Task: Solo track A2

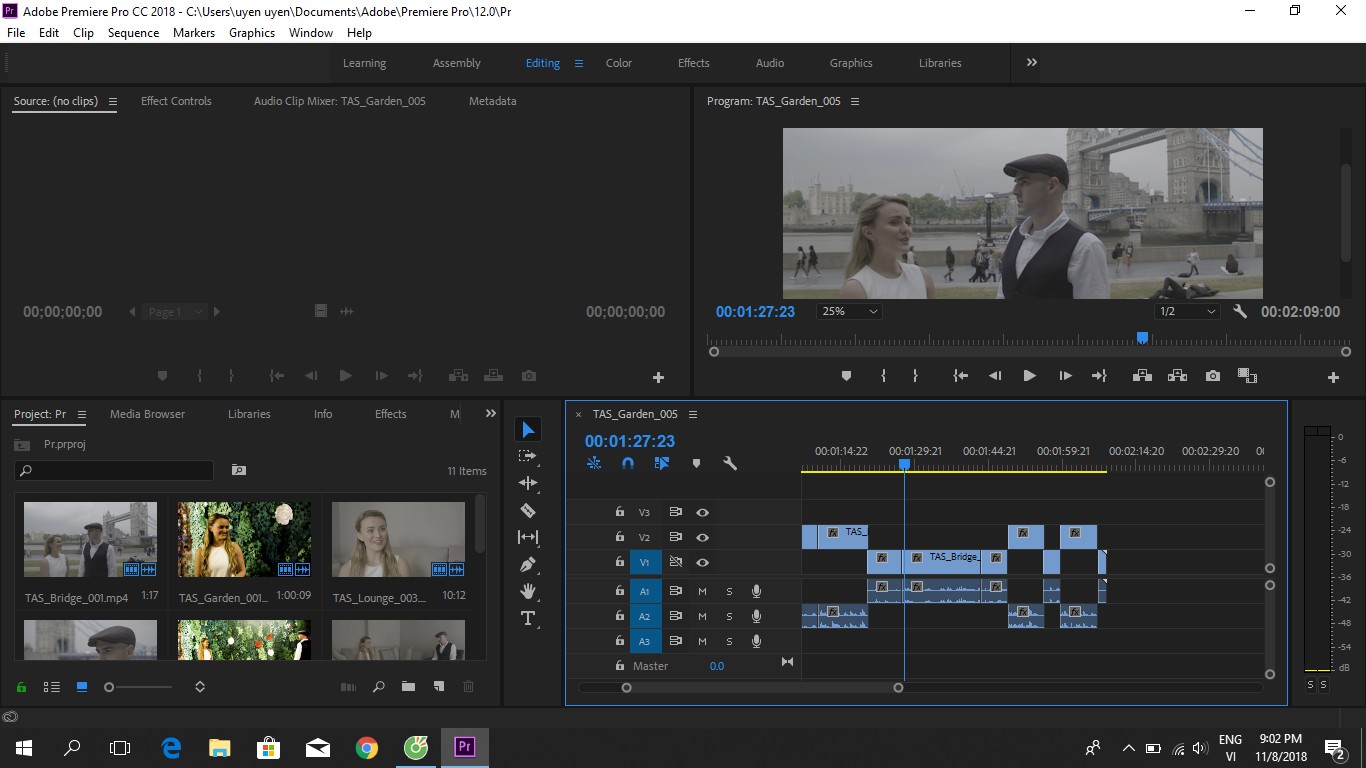Action: coord(729,616)
